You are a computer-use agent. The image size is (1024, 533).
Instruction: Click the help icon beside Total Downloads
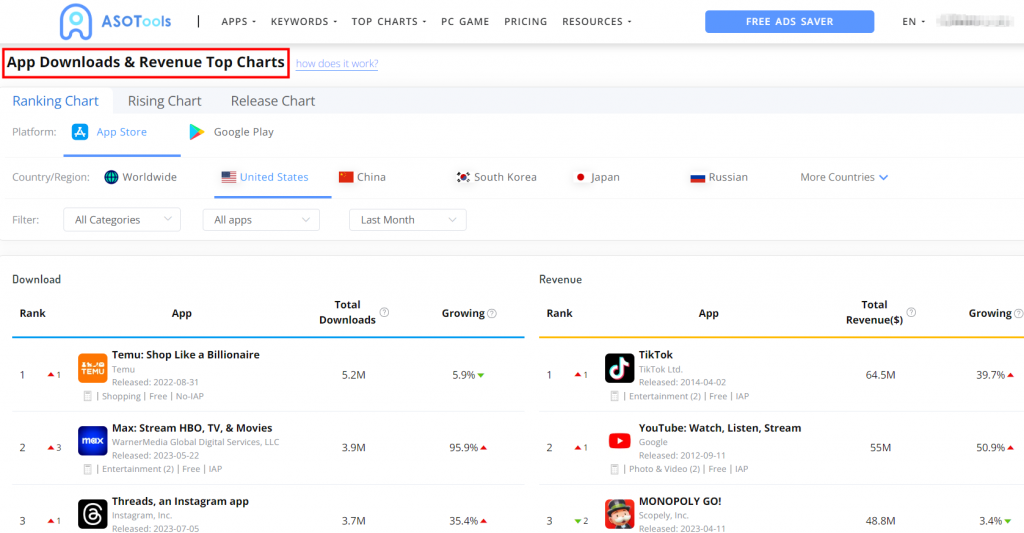384,313
